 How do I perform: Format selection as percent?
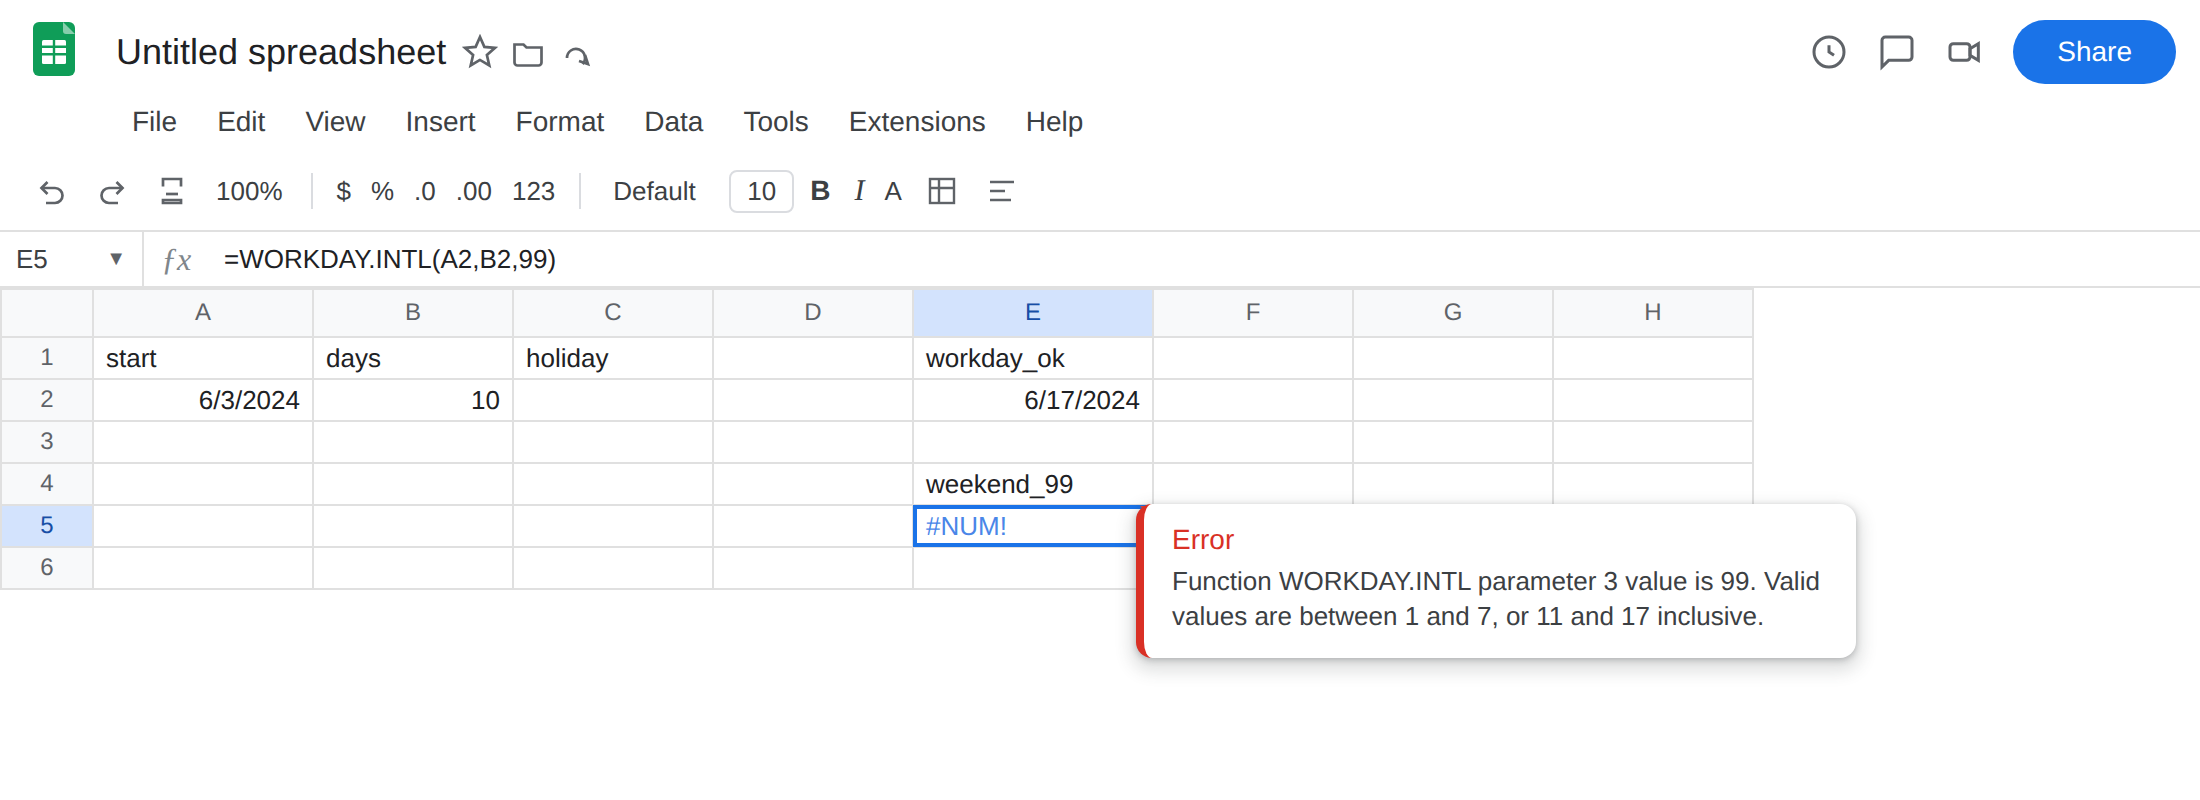tap(382, 191)
